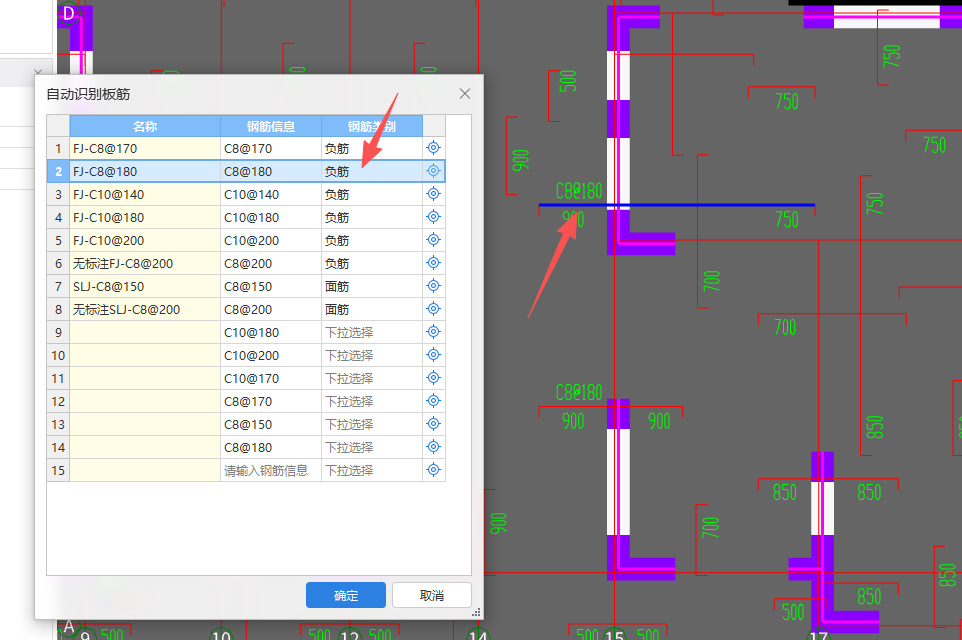Locate rebar for row 2 FJ-C8@180
Image resolution: width=962 pixels, height=640 pixels.
pyautogui.click(x=433, y=171)
